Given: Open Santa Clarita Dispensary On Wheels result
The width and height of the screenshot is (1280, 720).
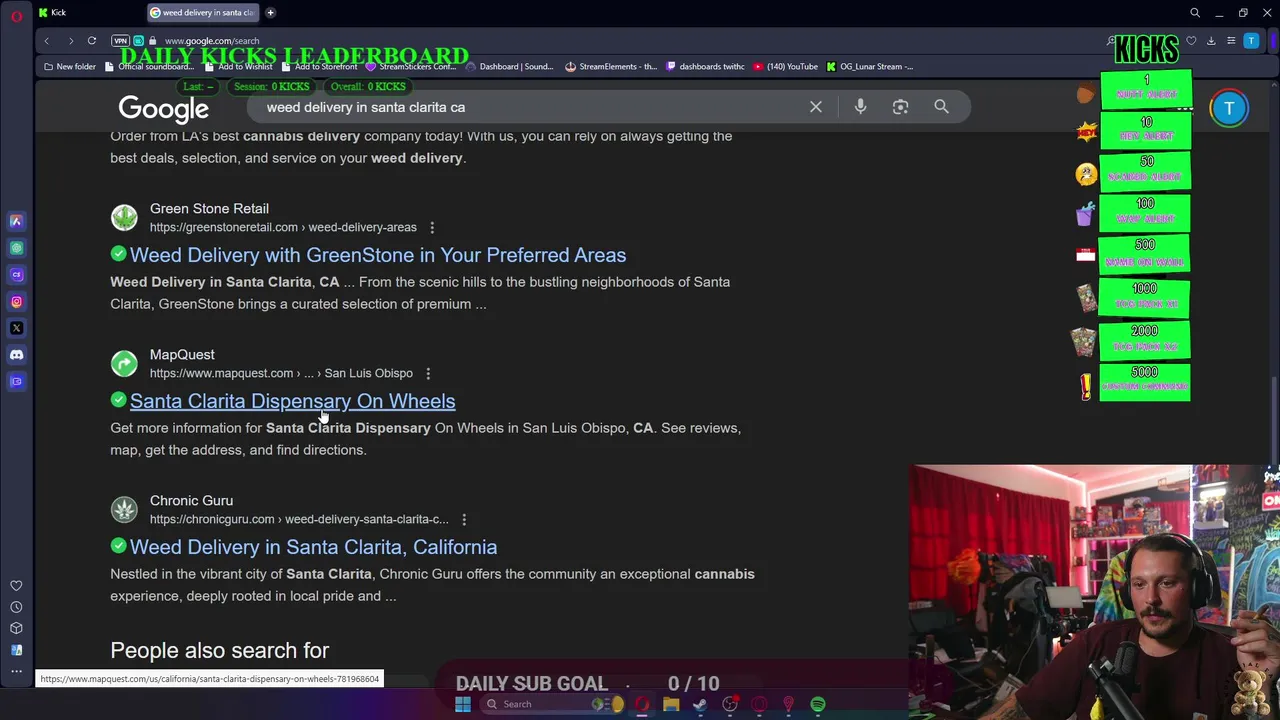Looking at the screenshot, I should point(292,401).
